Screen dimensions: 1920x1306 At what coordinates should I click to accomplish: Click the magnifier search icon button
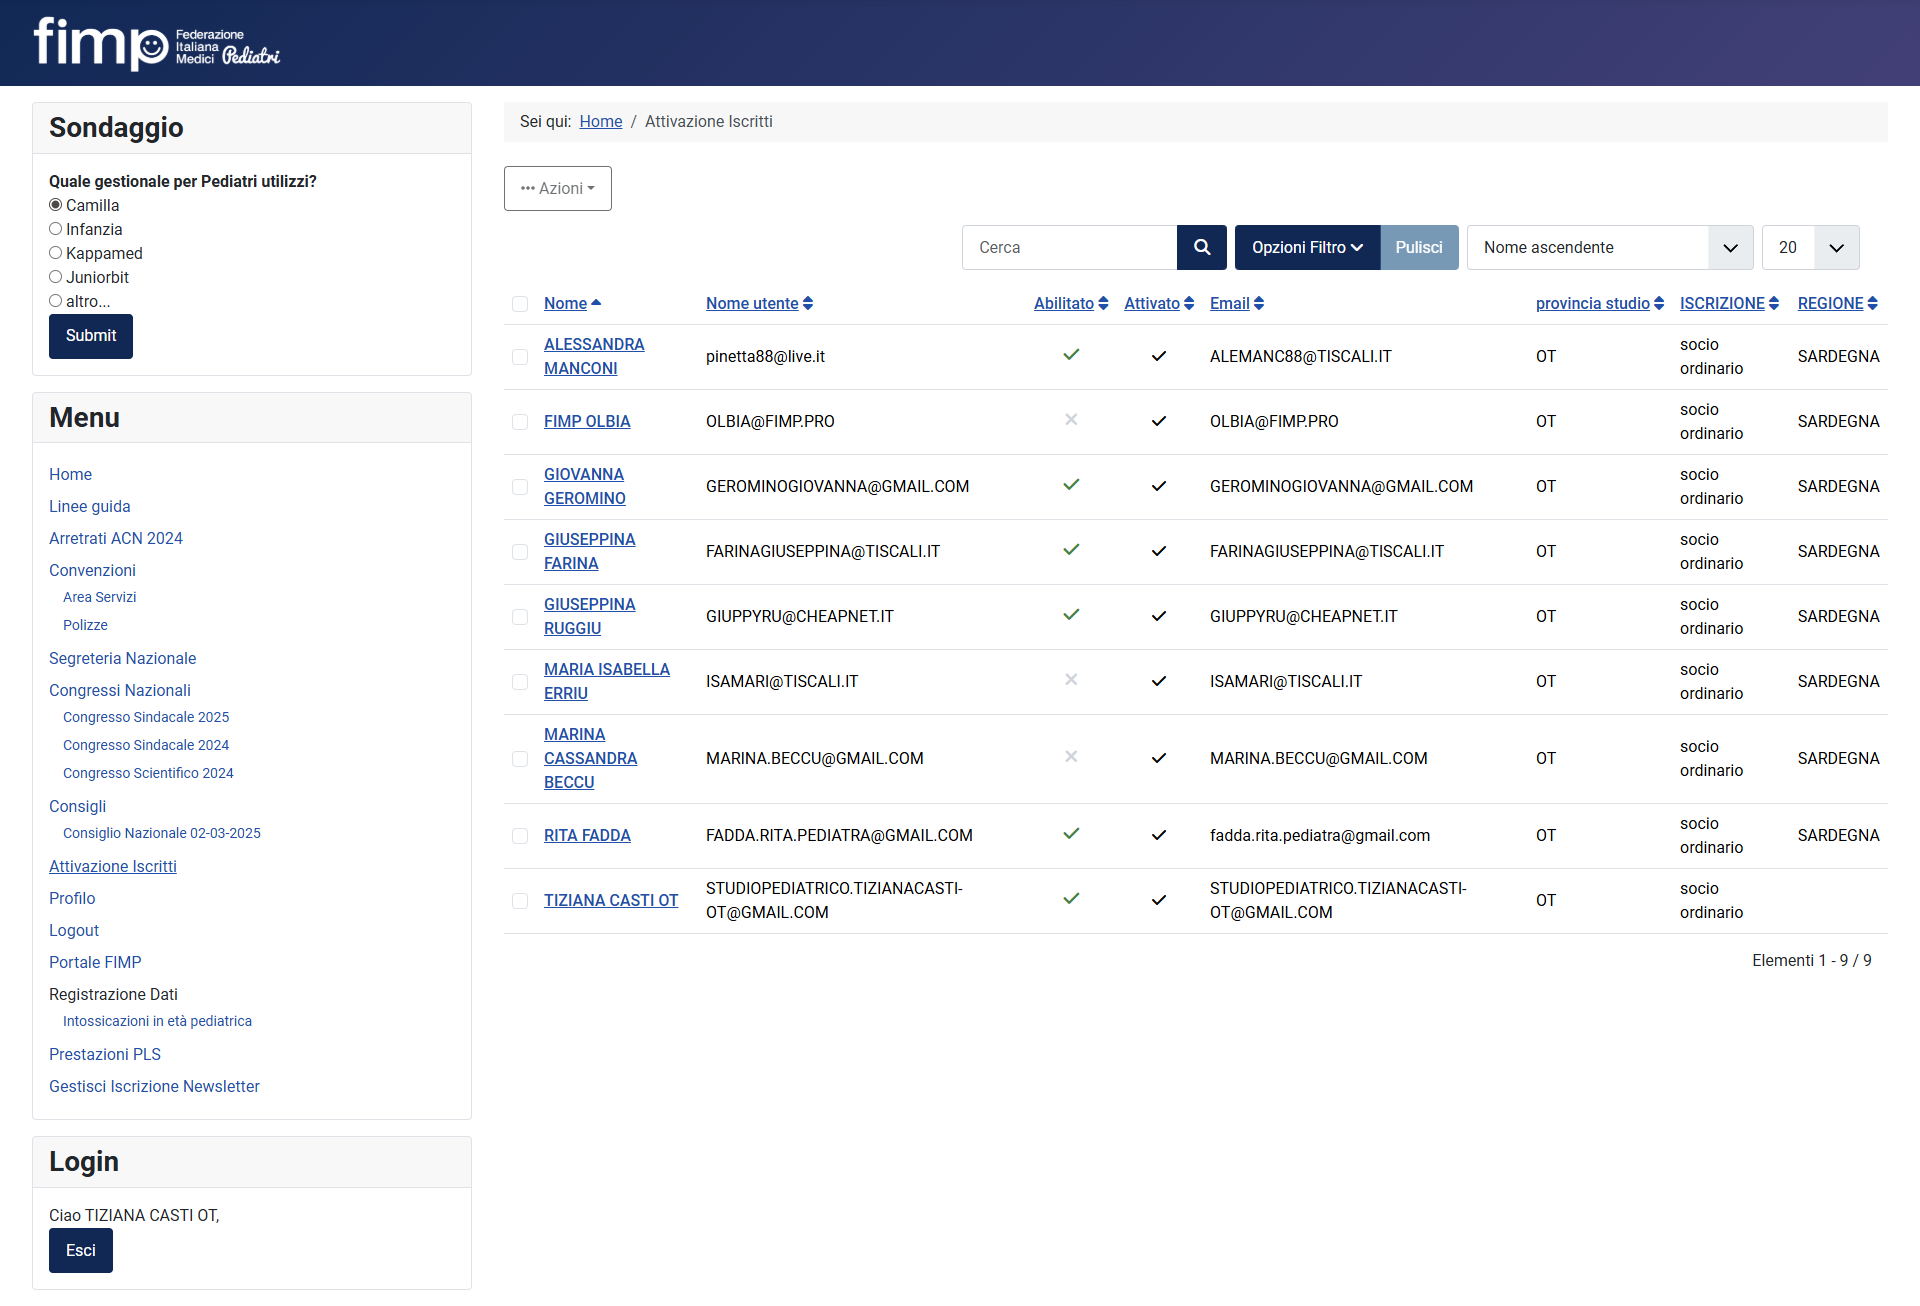(x=1201, y=247)
